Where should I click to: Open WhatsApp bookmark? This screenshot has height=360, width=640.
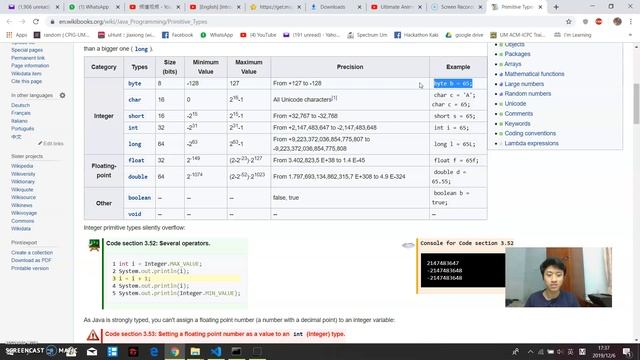click(216, 35)
